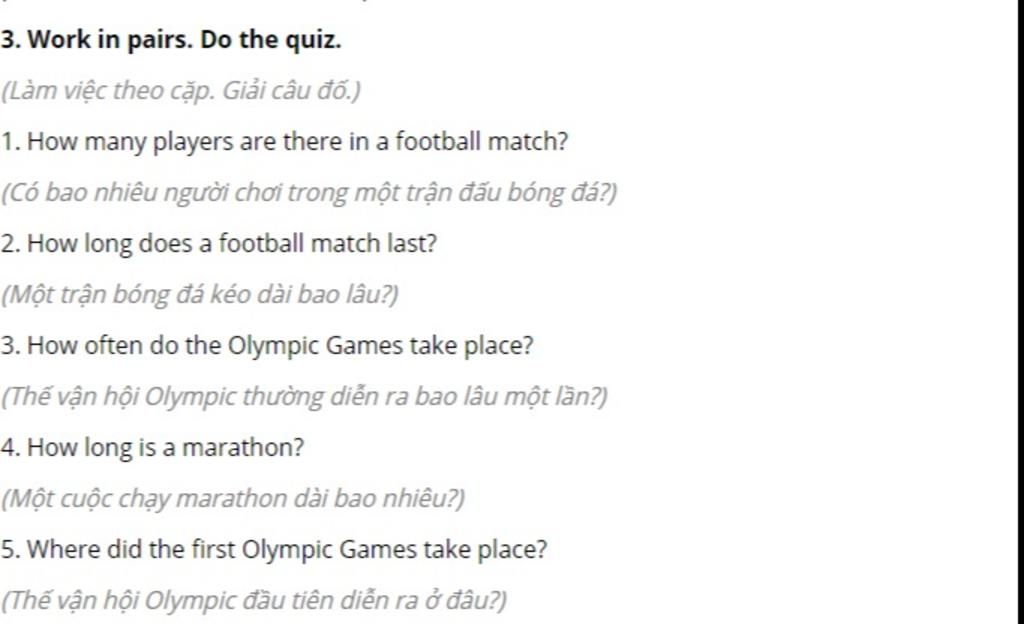Click question 5 about the first Olympic Games
Image resolution: width=1024 pixels, height=624 pixels.
tap(274, 550)
